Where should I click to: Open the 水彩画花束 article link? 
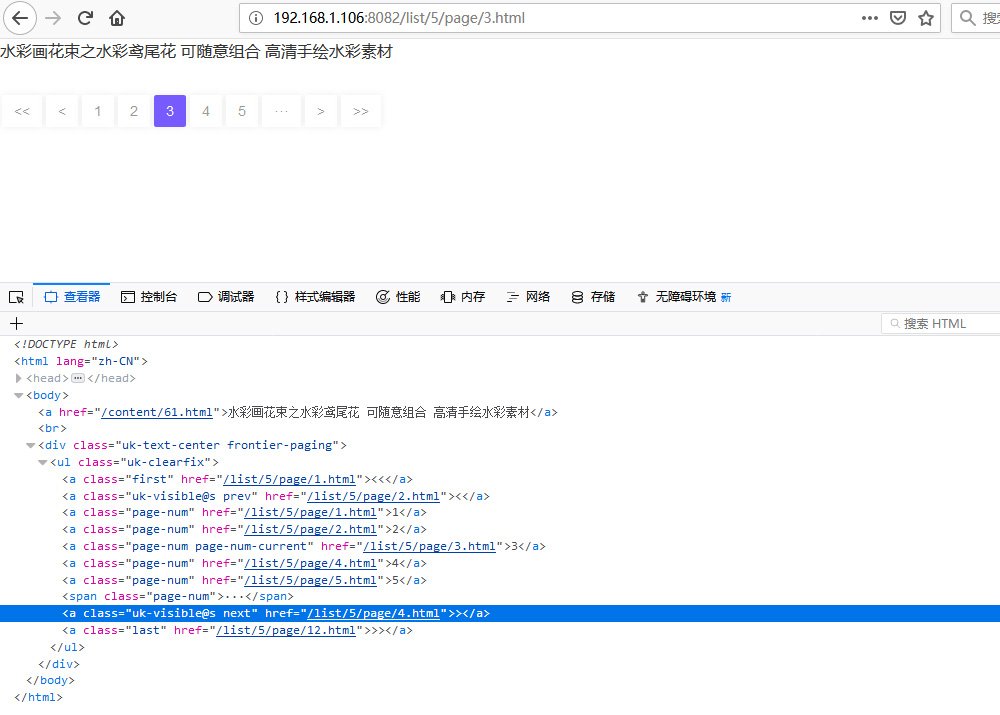pos(196,52)
